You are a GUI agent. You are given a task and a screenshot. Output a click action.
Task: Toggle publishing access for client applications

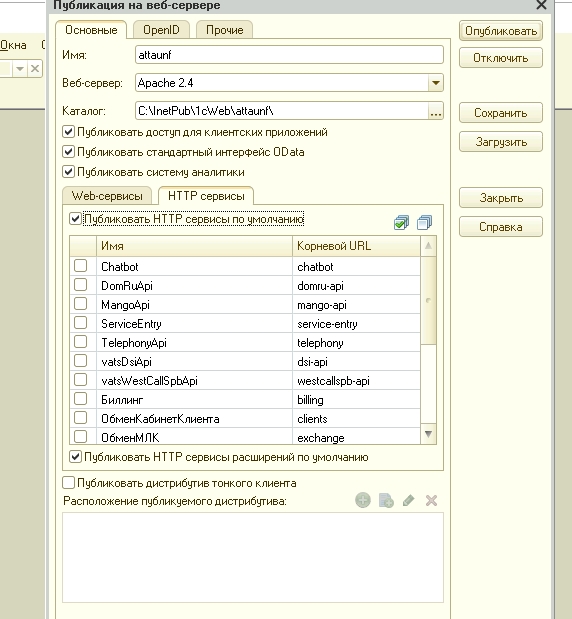click(68, 132)
